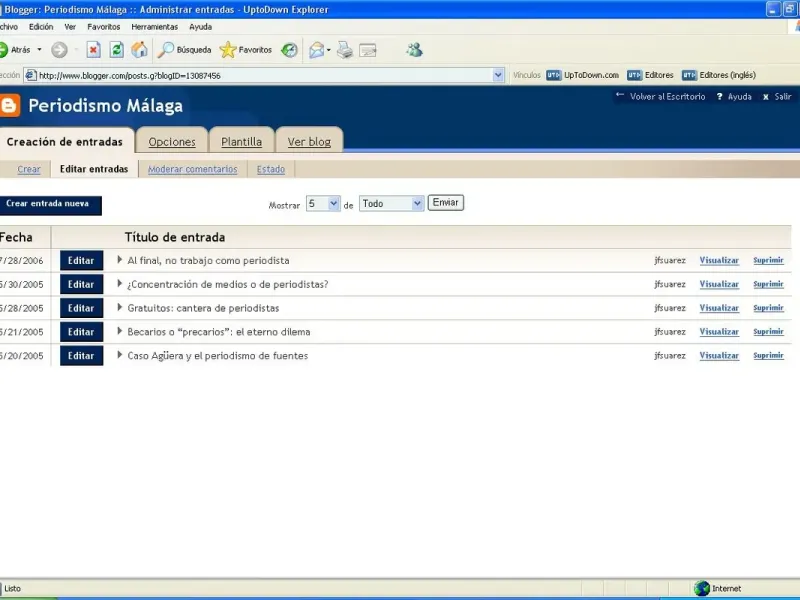Screen dimensions: 800x600
Task: Expand the 'Al final, no trabajo como periodista' entry
Action: click(x=120, y=260)
